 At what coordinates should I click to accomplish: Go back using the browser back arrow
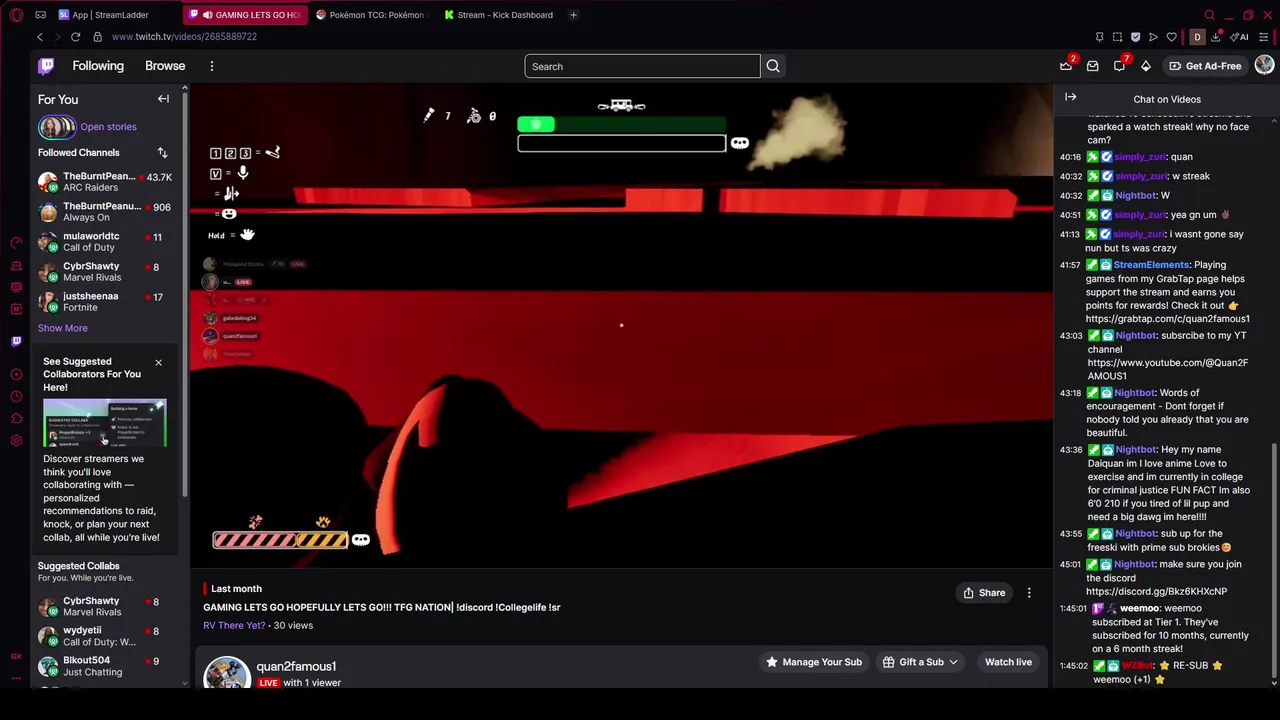(x=40, y=37)
